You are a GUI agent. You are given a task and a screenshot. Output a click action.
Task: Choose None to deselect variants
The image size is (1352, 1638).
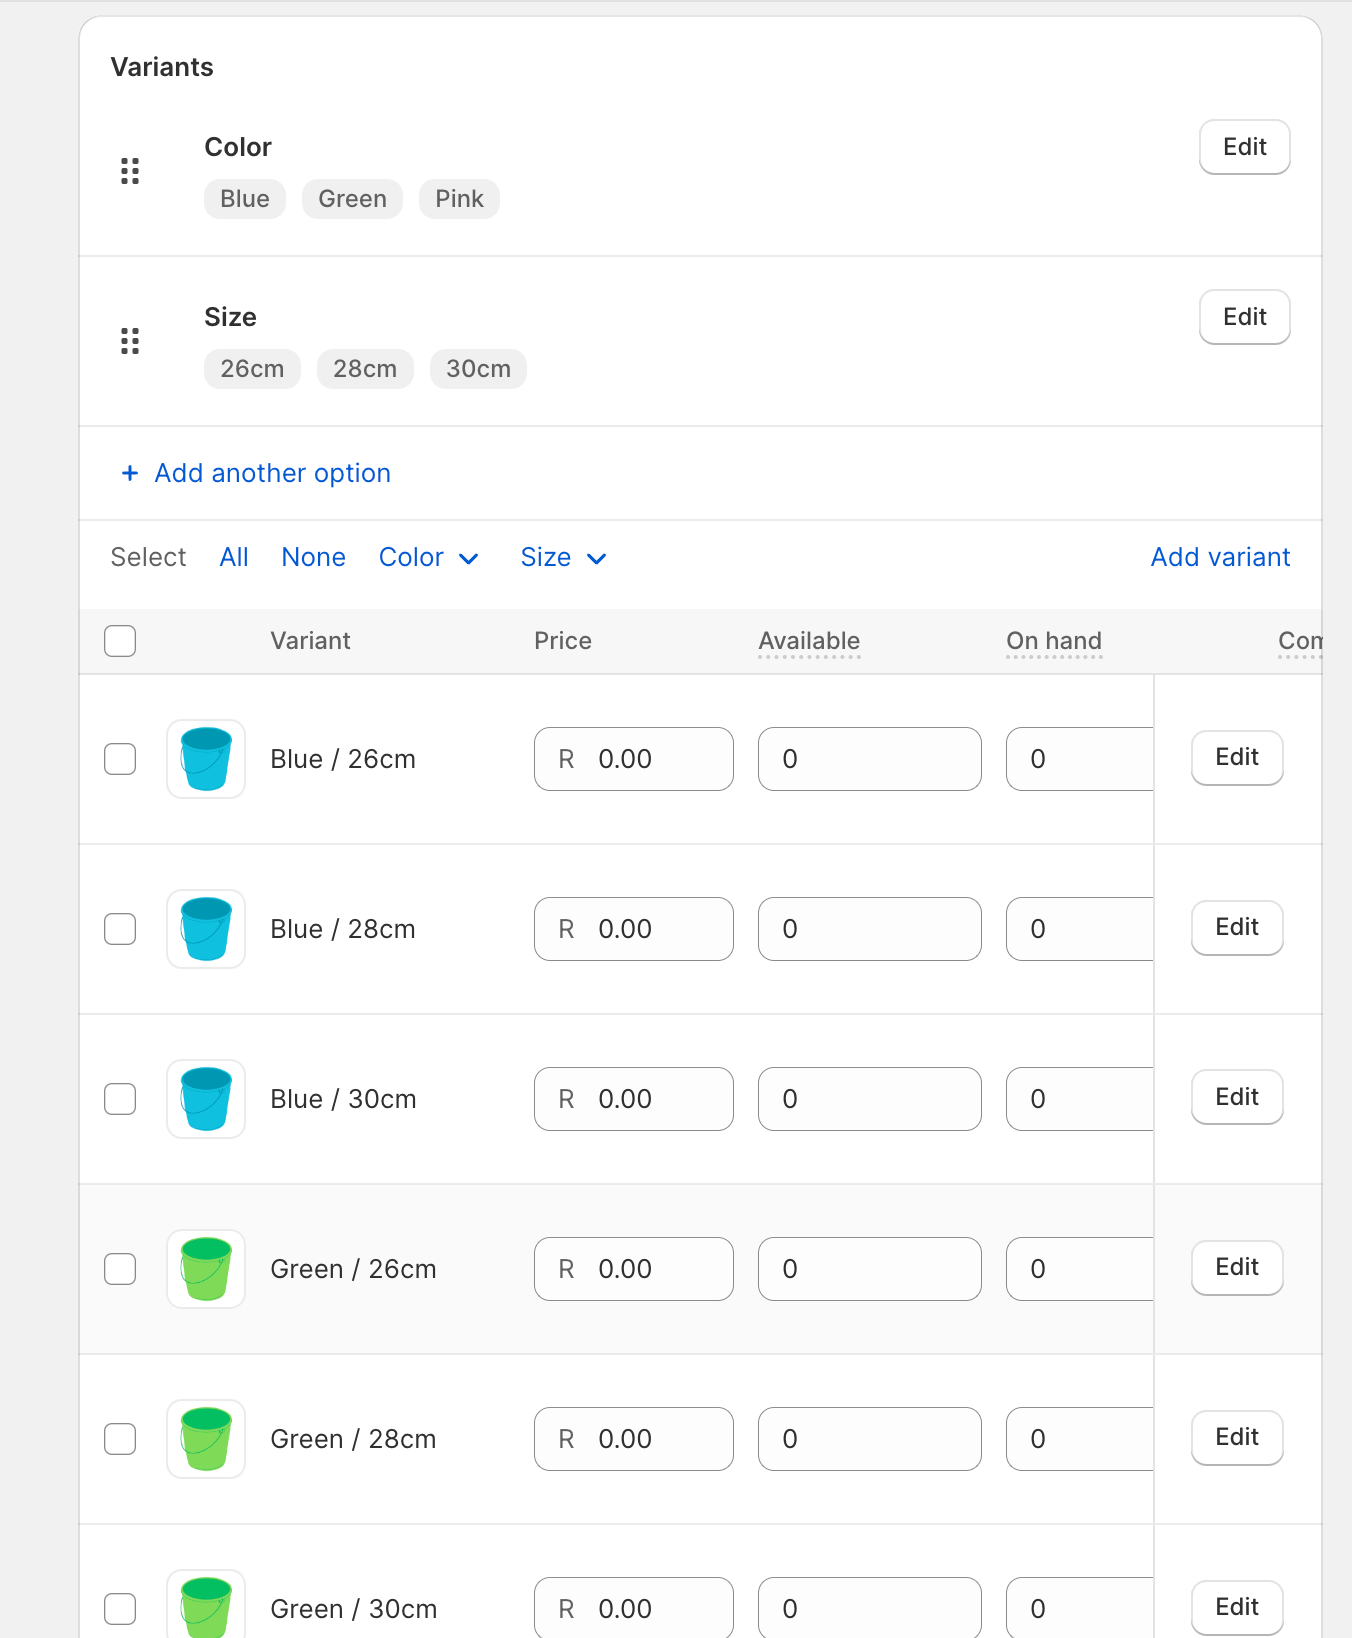313,558
